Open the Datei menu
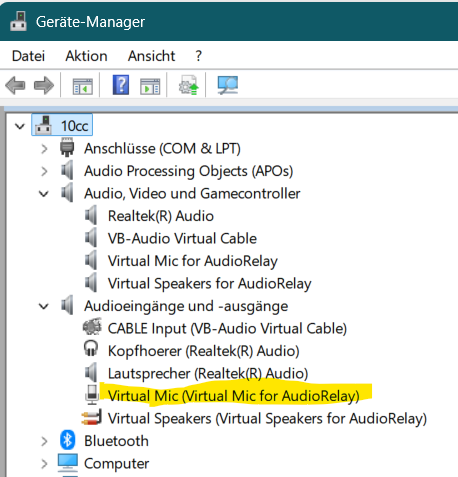 pos(28,56)
